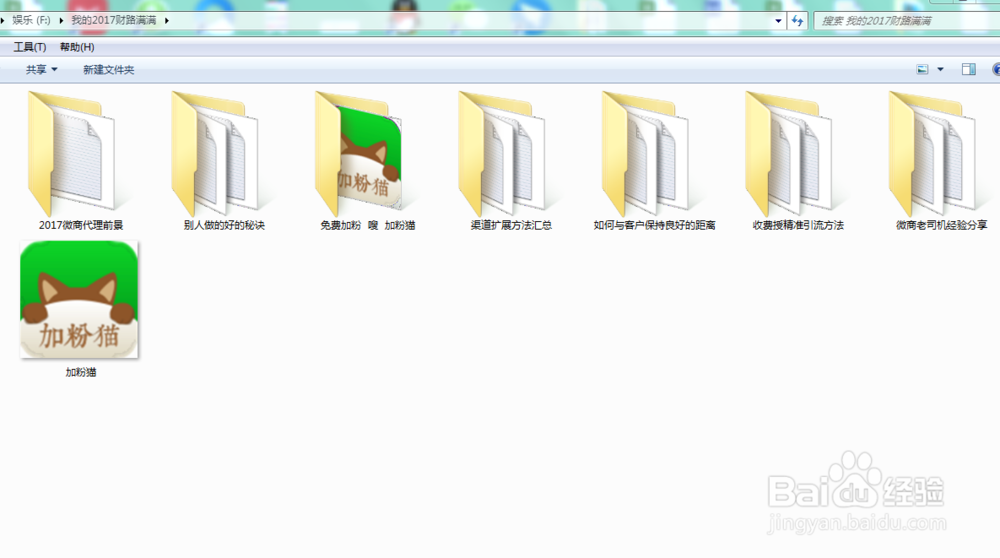The height and width of the screenshot is (558, 1000).
Task: Click the 收费援精准引流方法 file name
Action: [798, 225]
